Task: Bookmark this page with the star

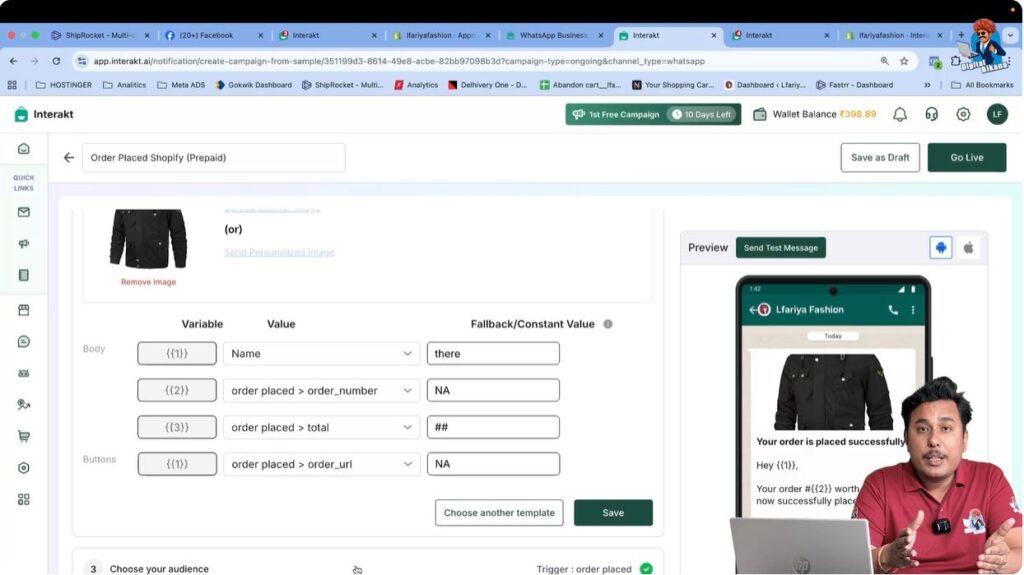Action: point(904,61)
